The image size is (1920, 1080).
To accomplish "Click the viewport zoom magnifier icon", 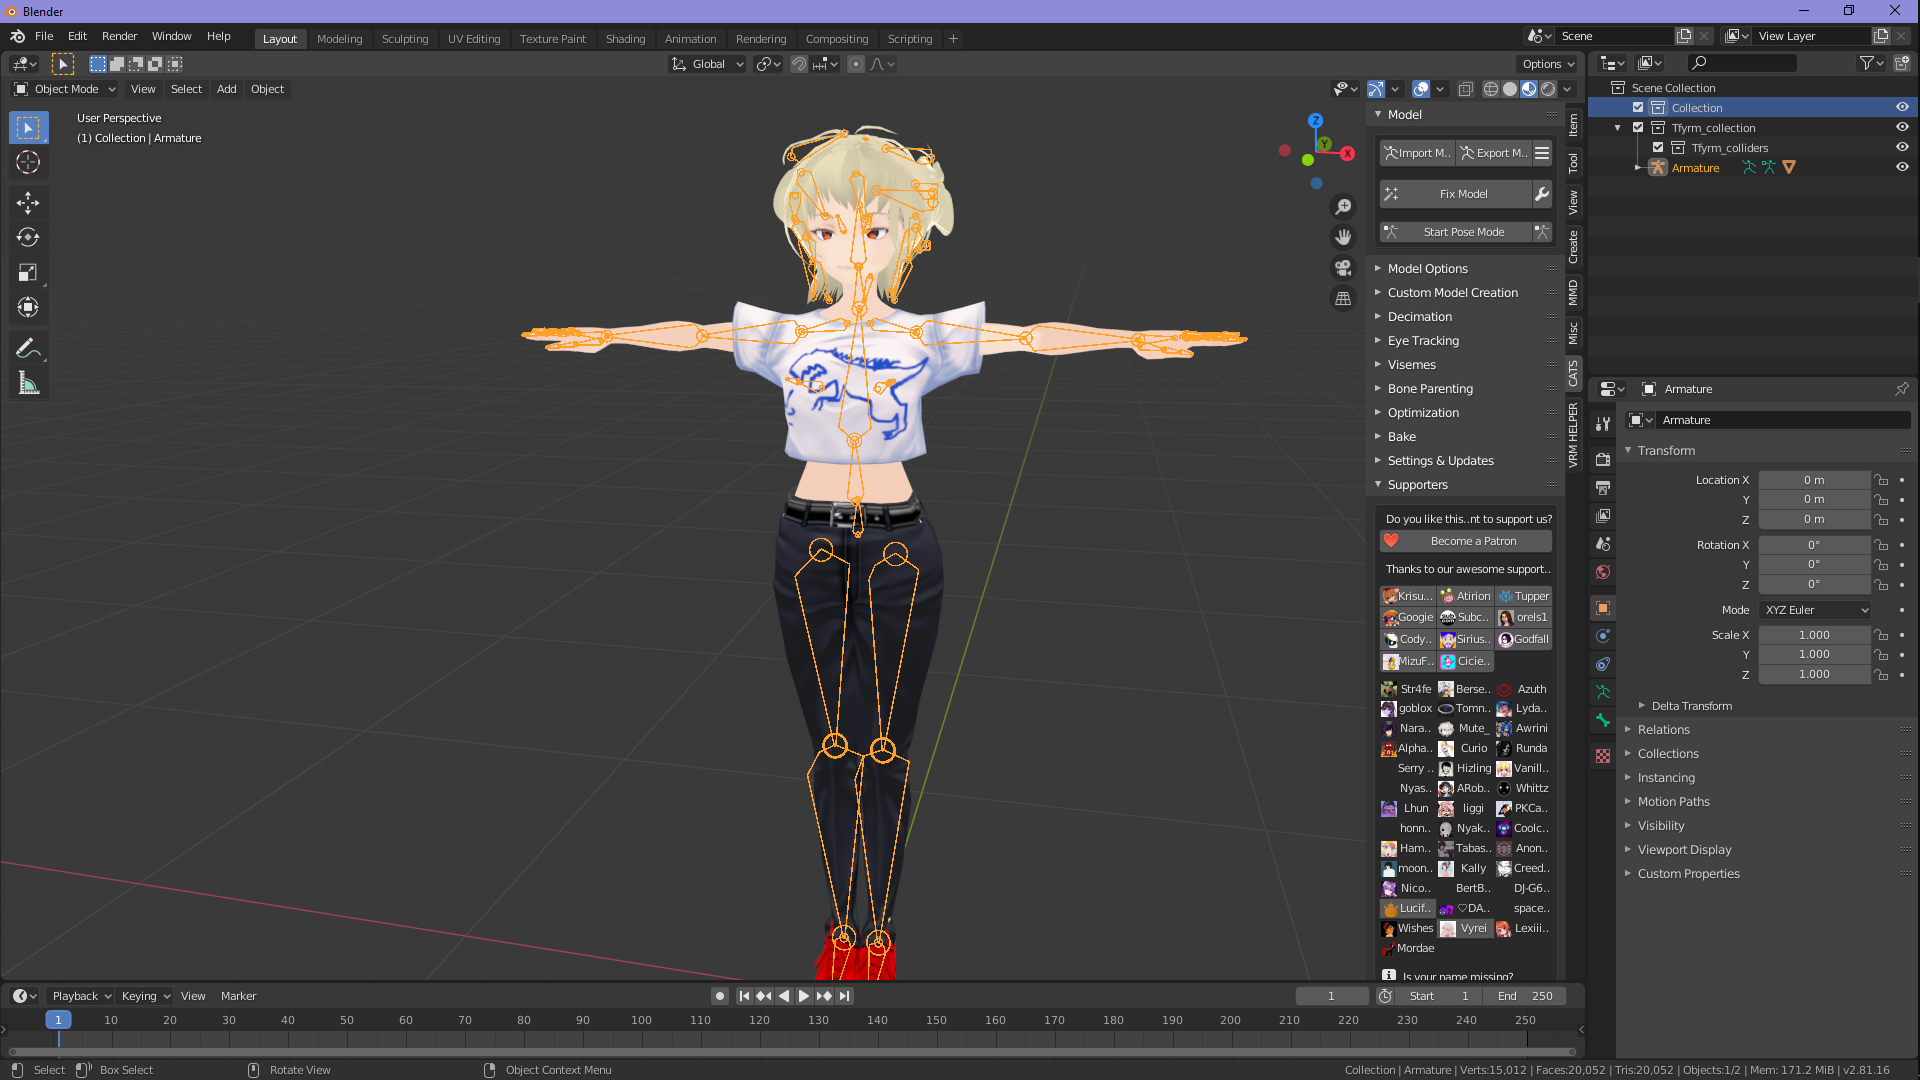I will (x=1343, y=206).
